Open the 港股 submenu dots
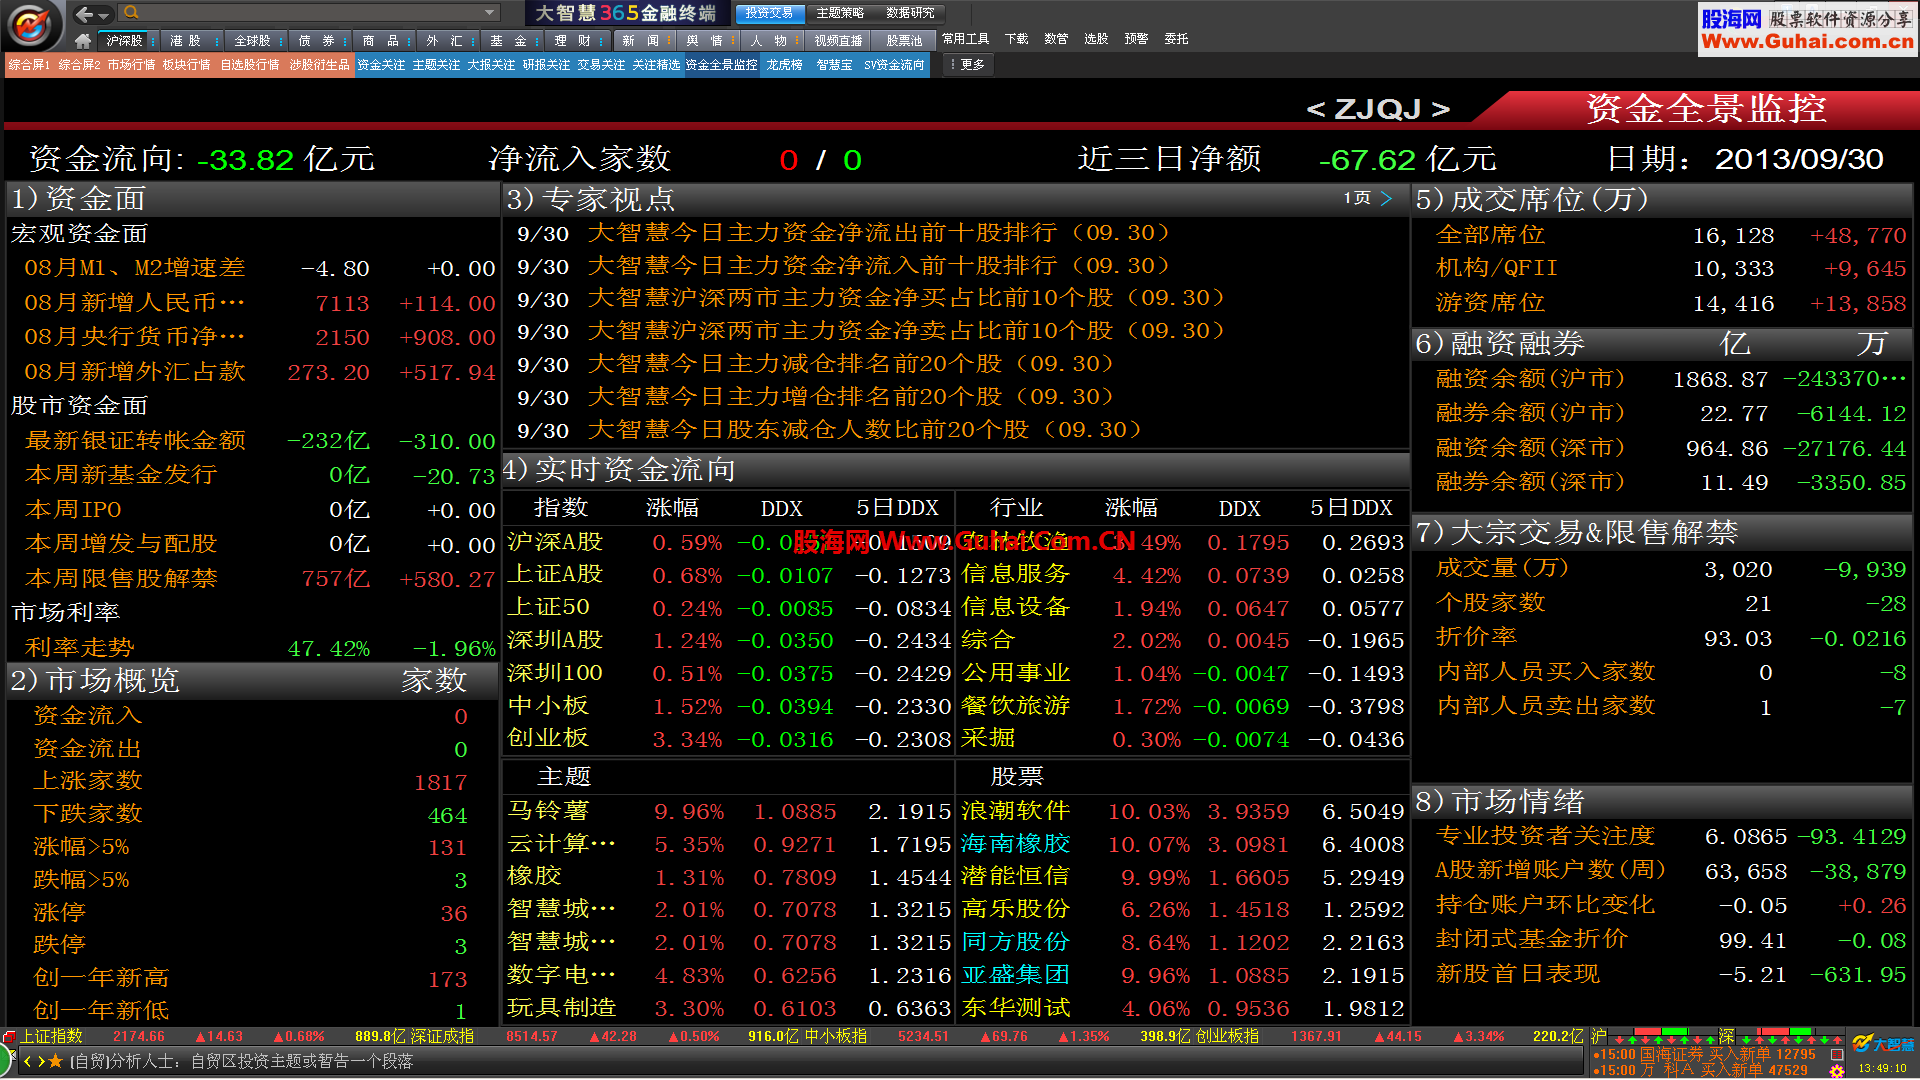This screenshot has height=1080, width=1920. click(216, 41)
